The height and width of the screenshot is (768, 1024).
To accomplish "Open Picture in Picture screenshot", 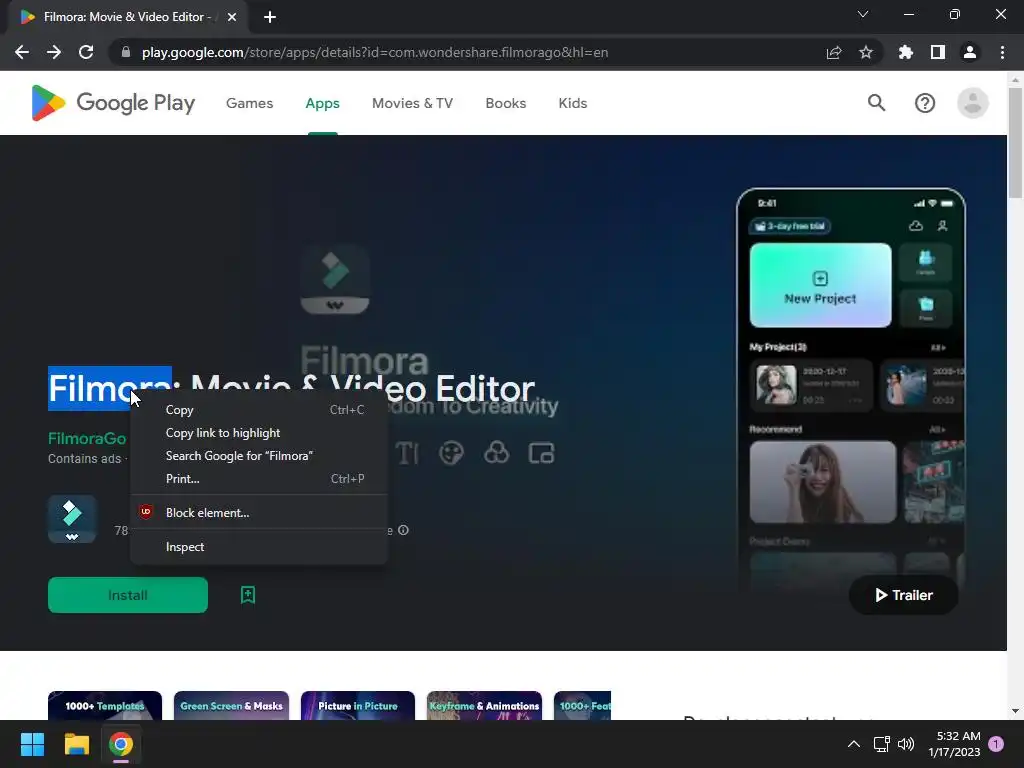I will (x=358, y=705).
